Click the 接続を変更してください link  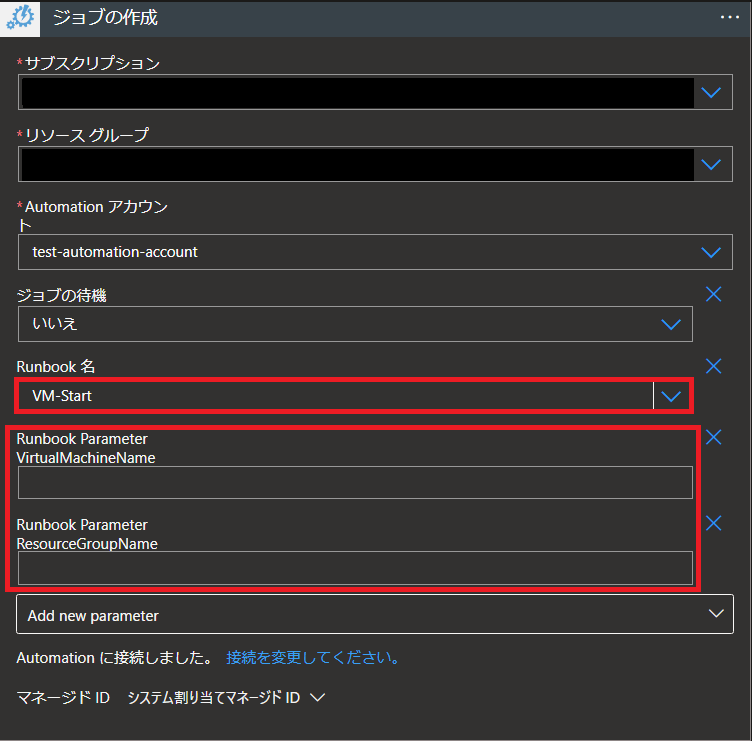point(313,658)
